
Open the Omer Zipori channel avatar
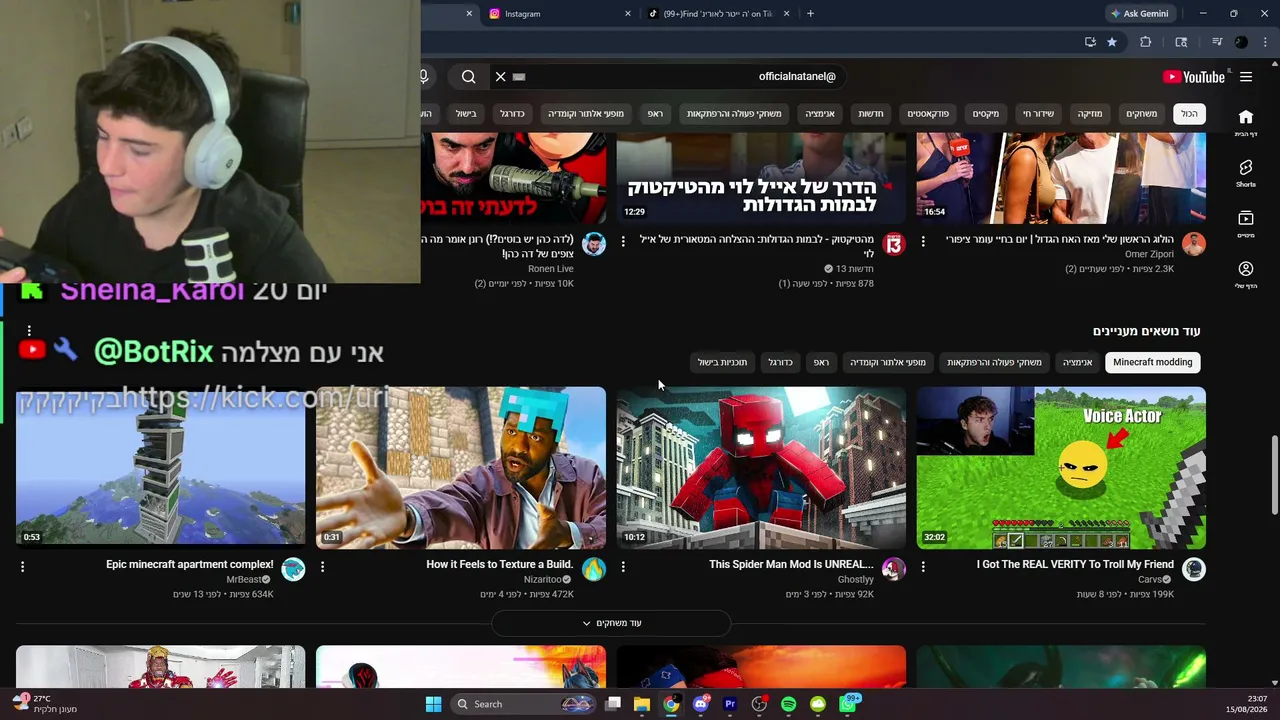[1194, 244]
